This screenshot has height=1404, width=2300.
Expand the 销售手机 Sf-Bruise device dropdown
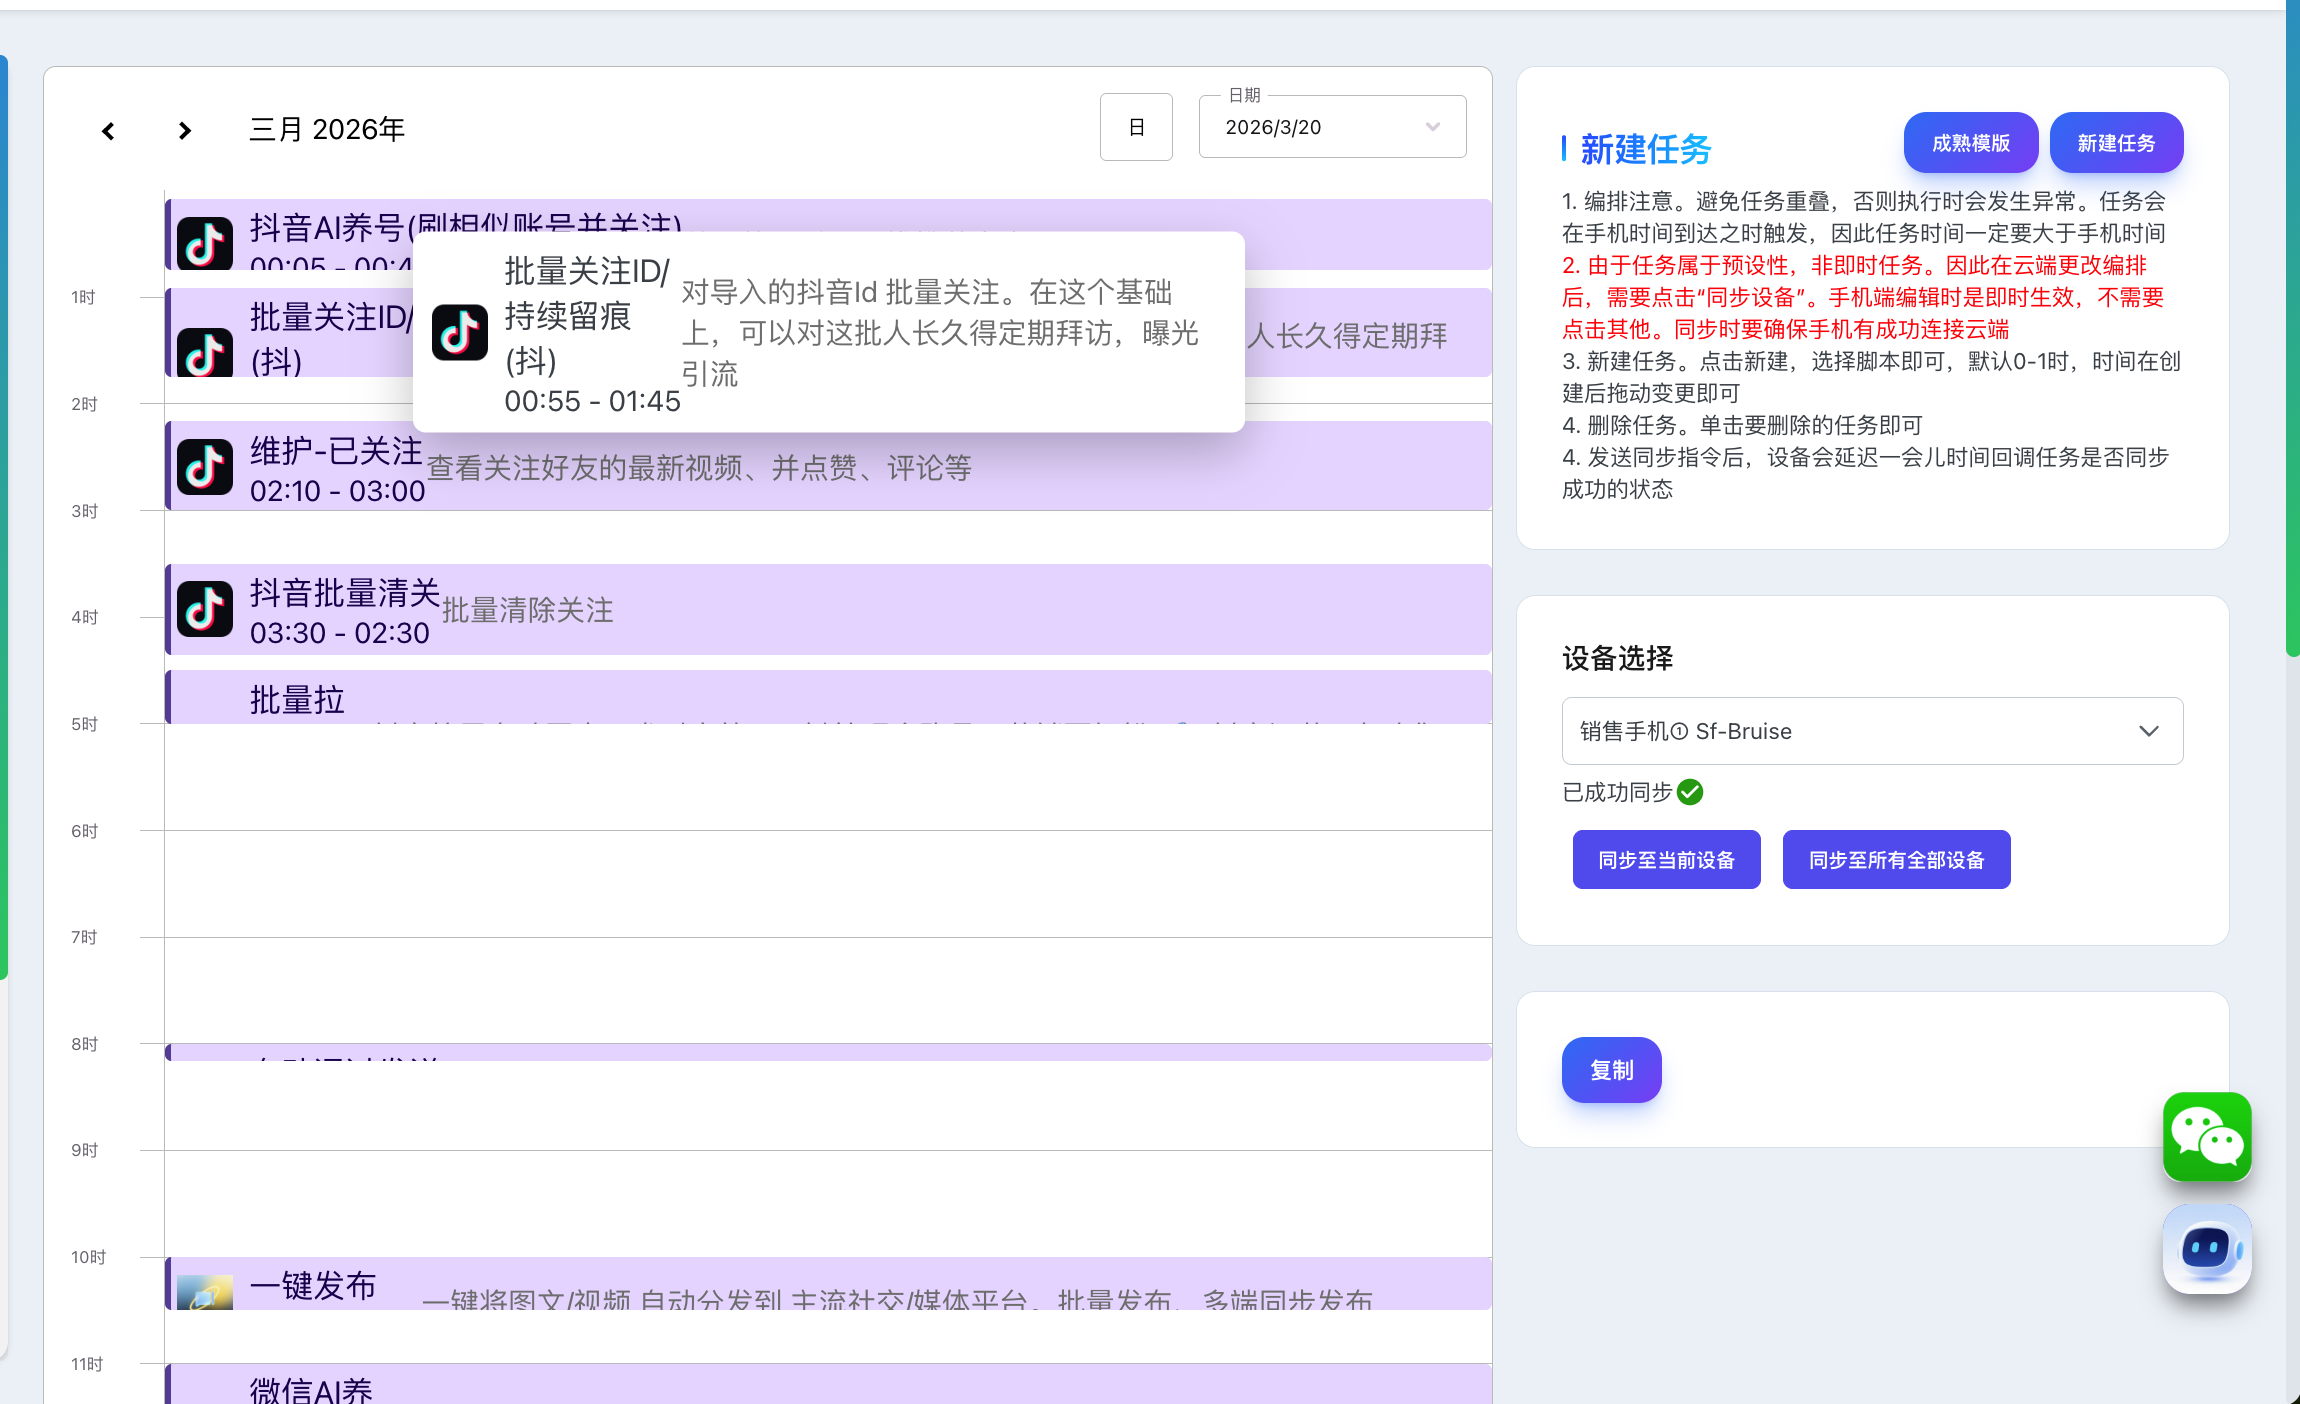(1871, 731)
